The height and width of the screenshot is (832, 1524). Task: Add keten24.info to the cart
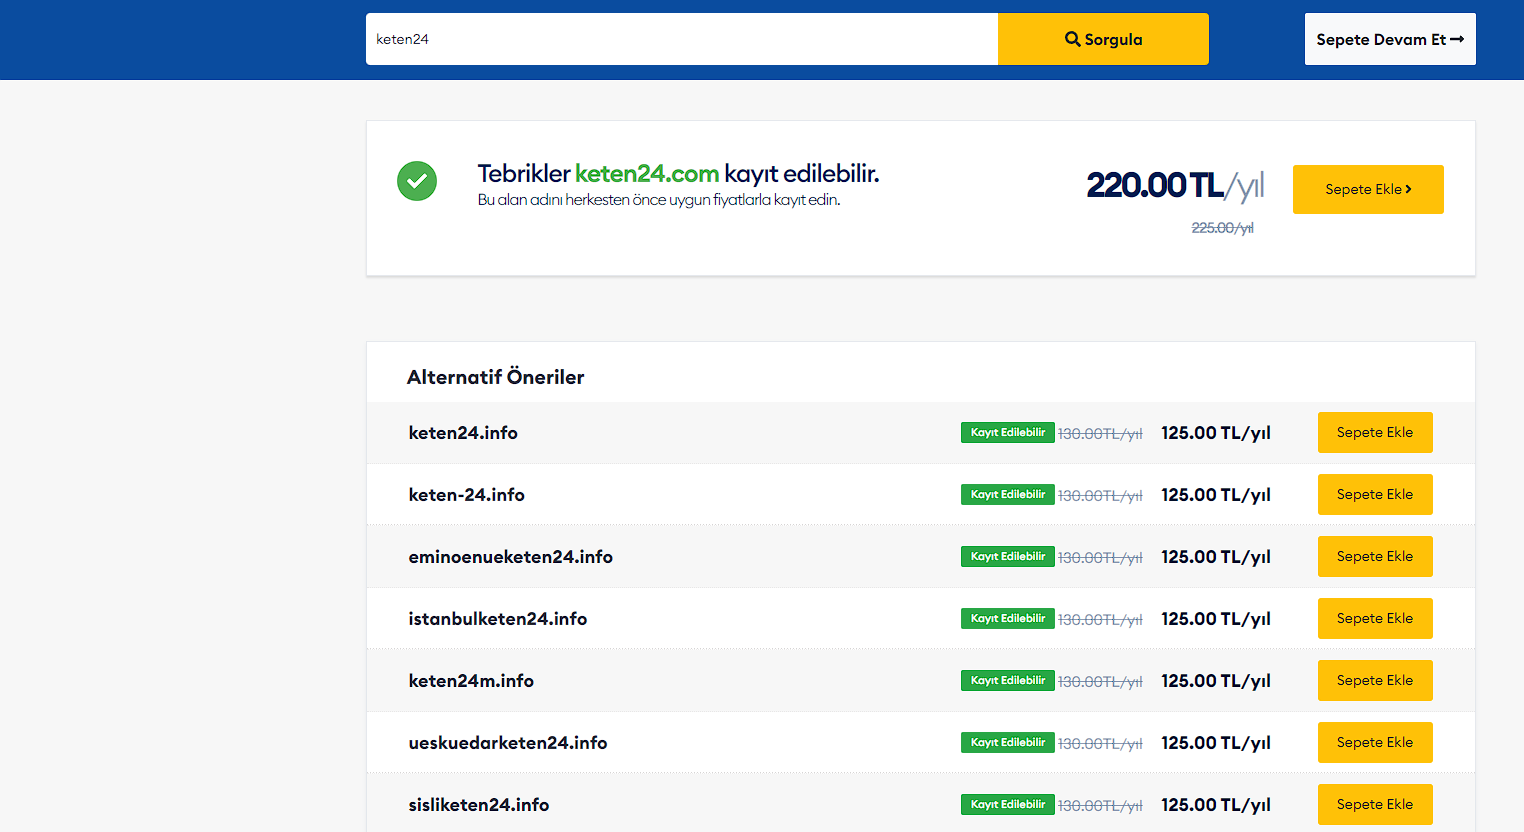click(x=1374, y=432)
